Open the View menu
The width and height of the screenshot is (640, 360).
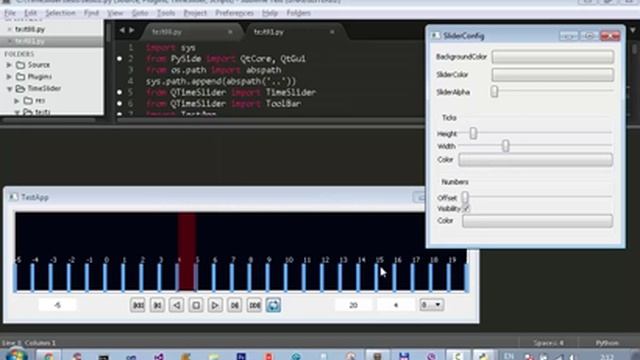(x=115, y=13)
